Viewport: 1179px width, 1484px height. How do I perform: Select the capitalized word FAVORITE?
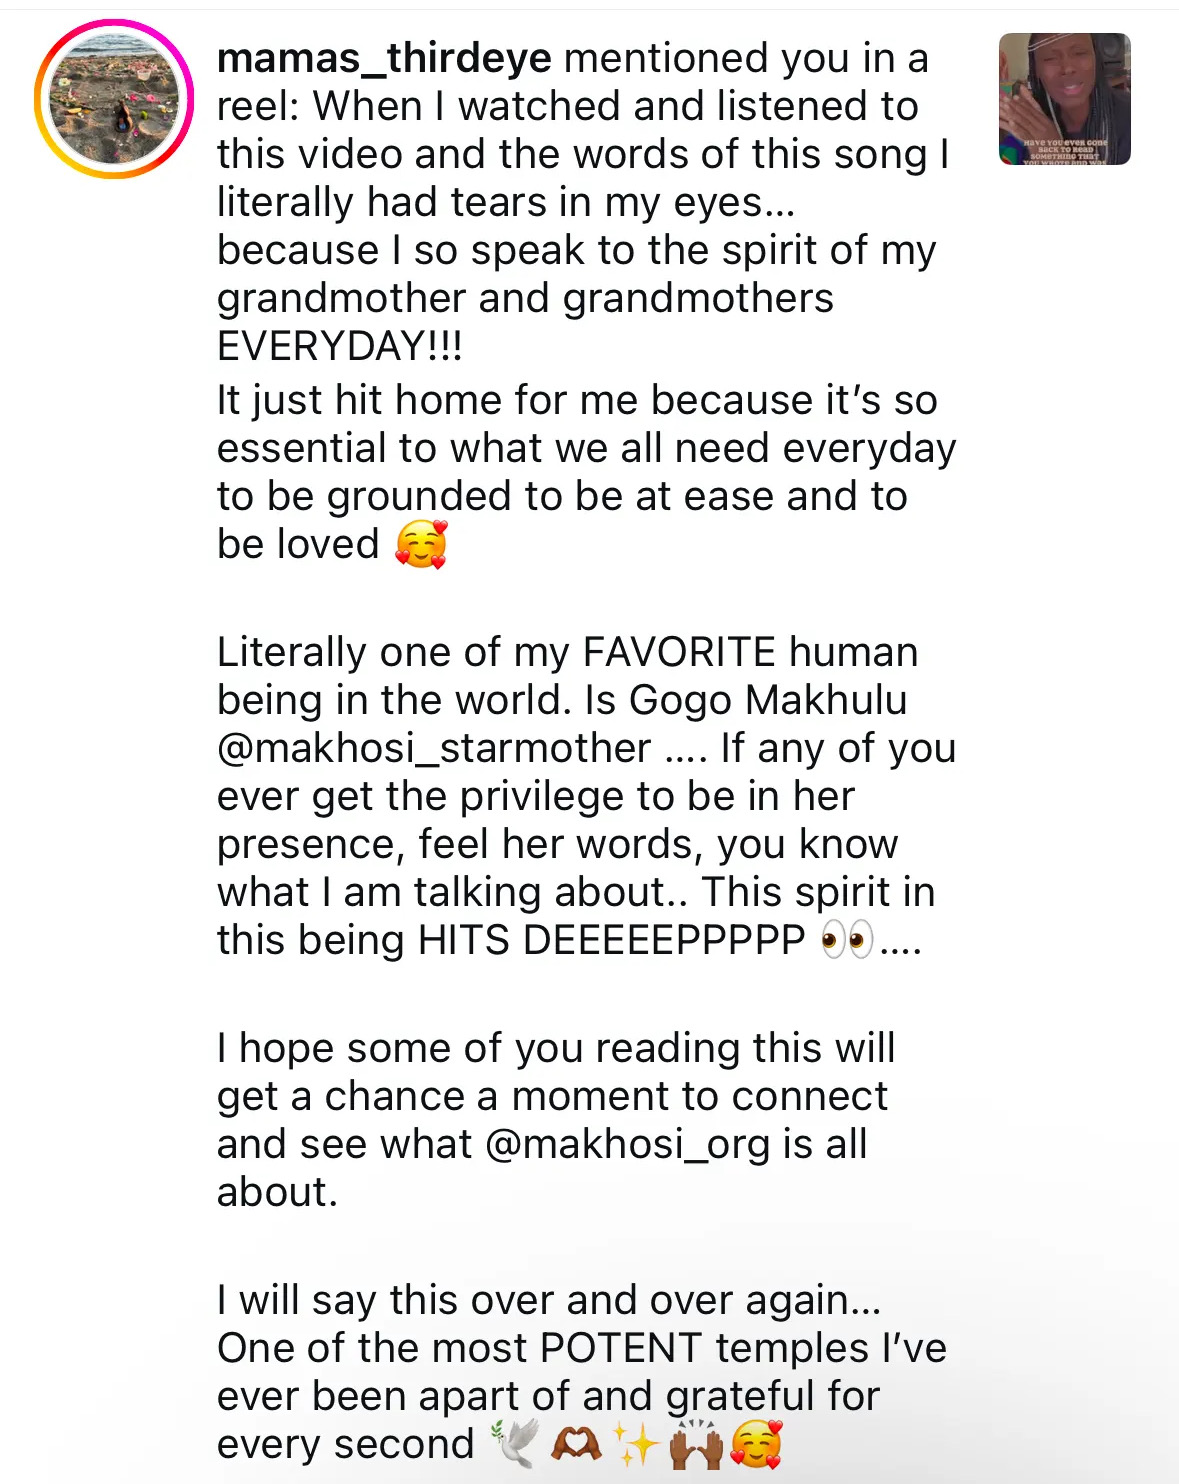pyautogui.click(x=679, y=652)
